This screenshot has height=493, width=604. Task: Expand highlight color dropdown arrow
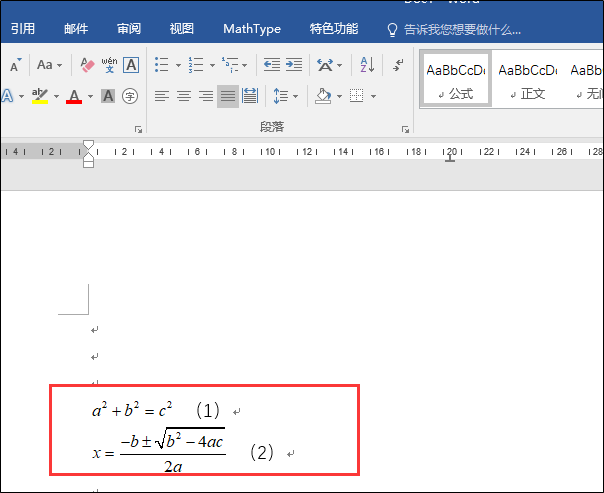pos(56,96)
